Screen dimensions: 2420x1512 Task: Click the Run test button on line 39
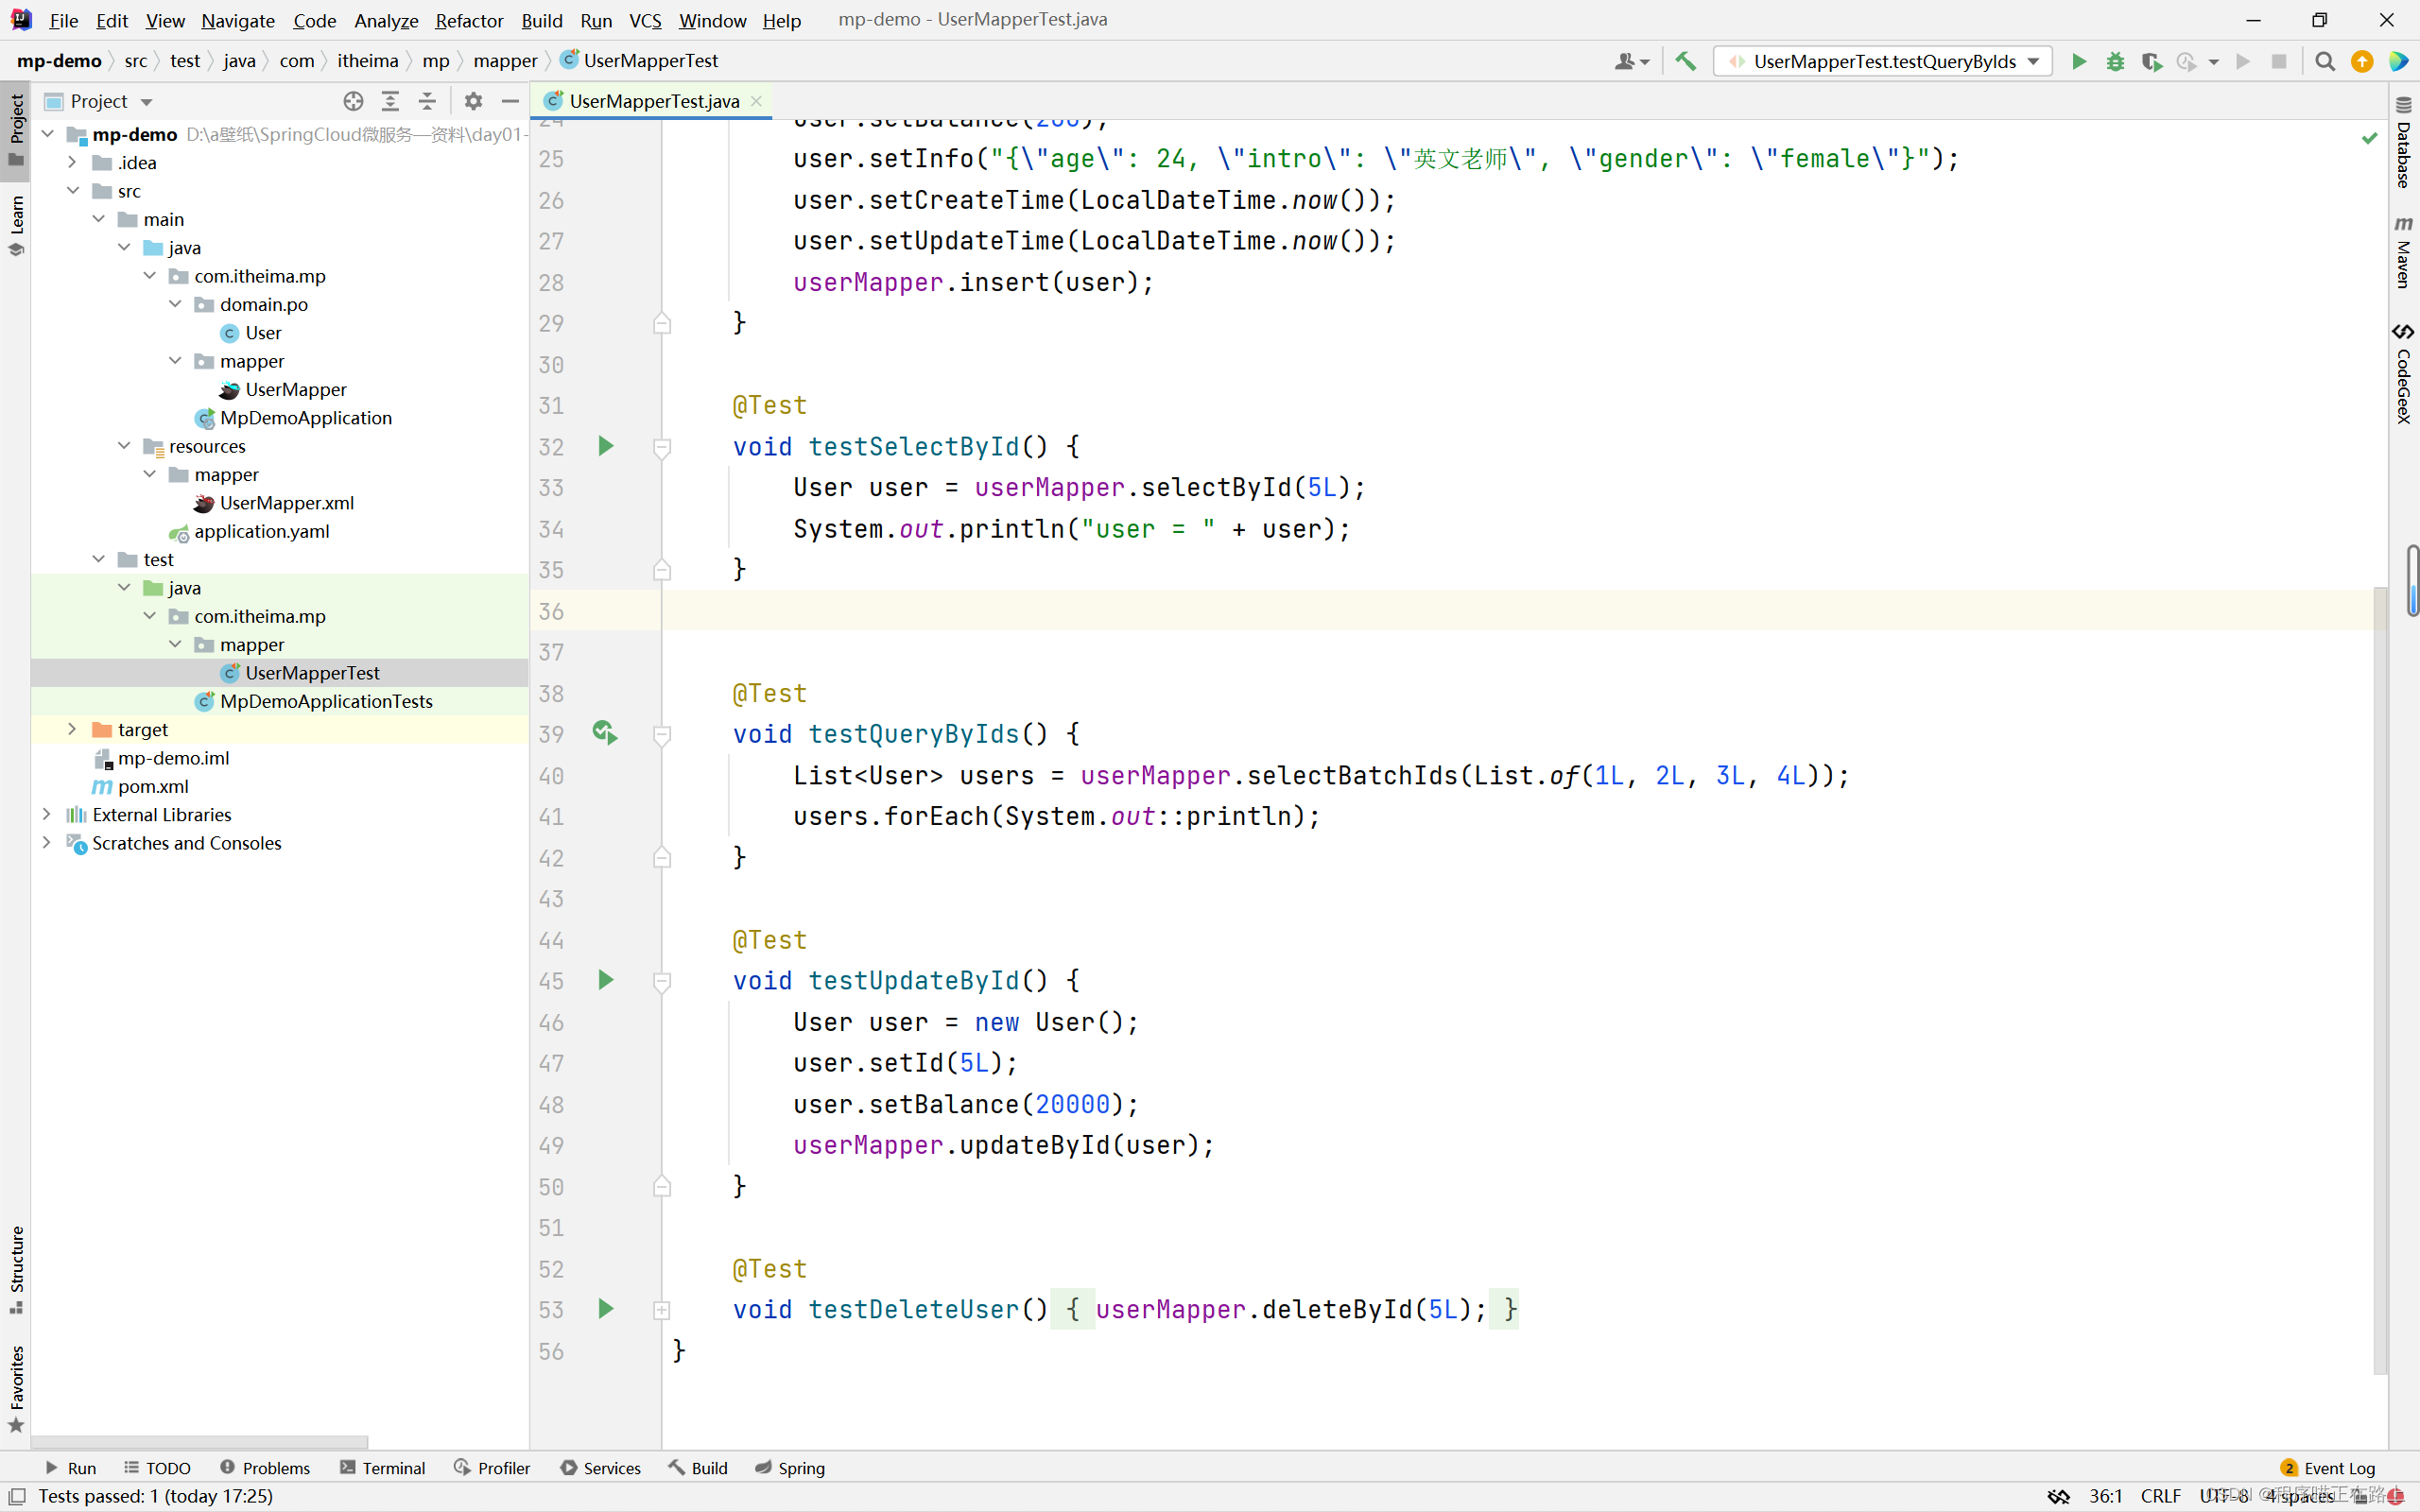click(x=605, y=733)
